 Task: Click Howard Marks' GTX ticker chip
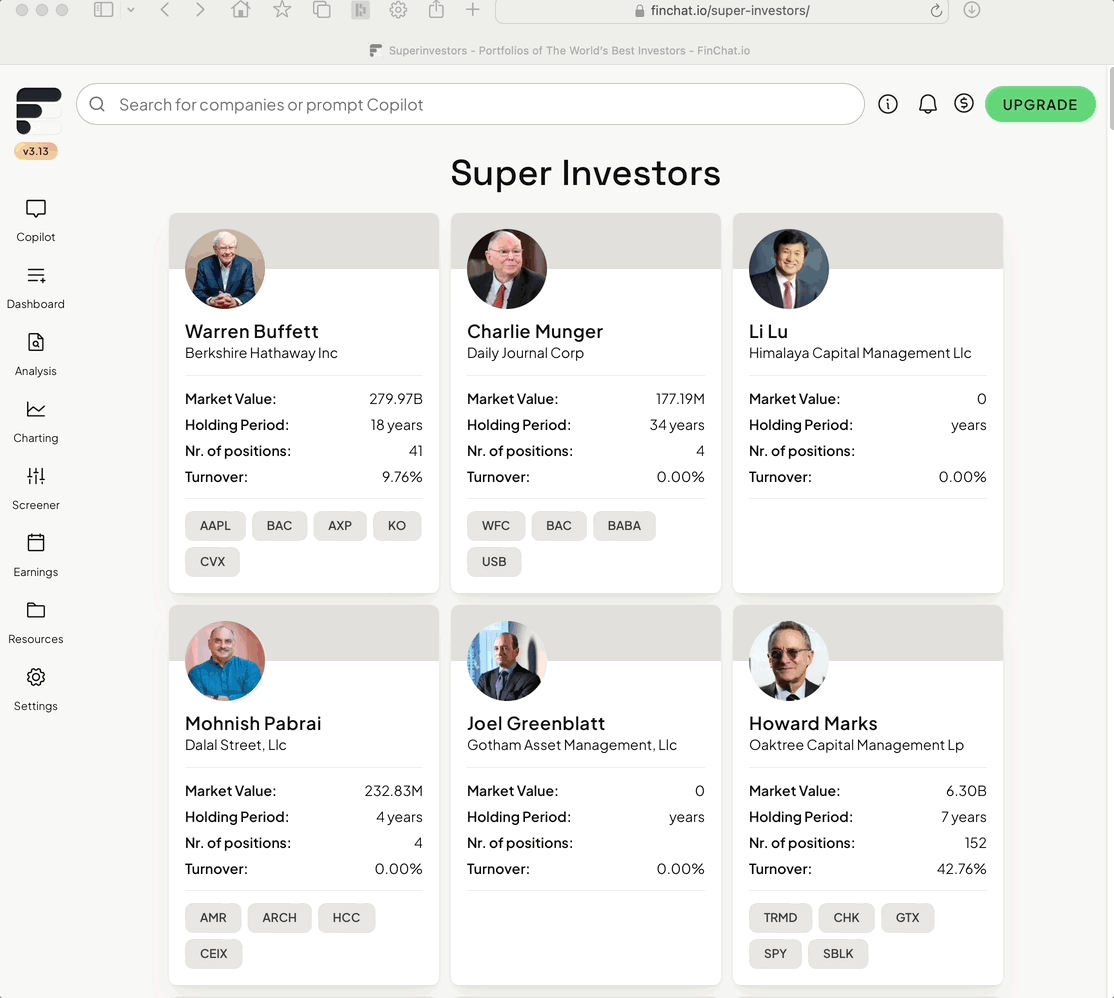pos(907,918)
